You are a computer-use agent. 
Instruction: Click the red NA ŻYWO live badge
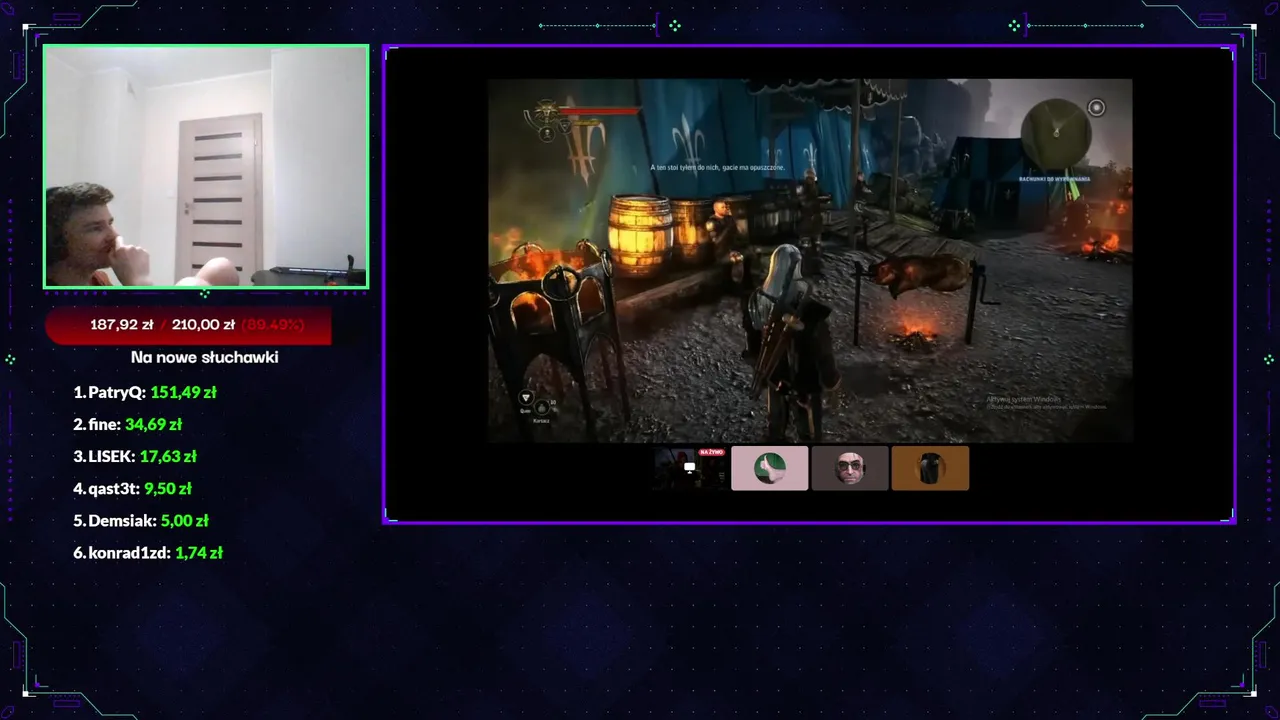tap(711, 452)
